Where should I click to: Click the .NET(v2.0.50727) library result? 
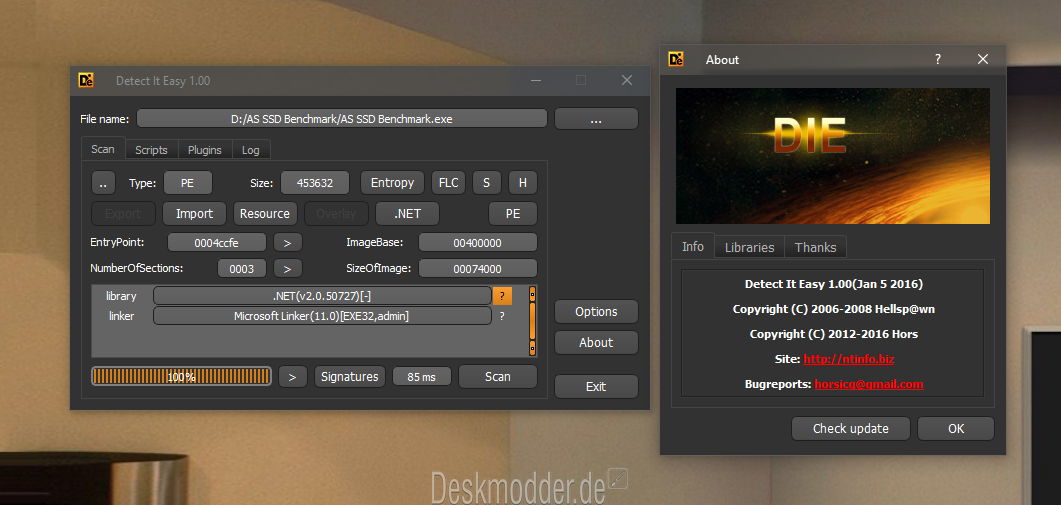click(x=322, y=296)
